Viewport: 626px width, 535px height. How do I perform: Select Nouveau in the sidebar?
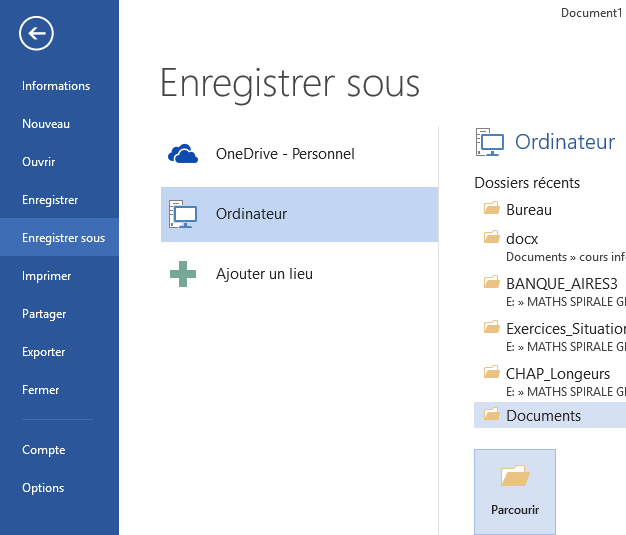click(46, 124)
